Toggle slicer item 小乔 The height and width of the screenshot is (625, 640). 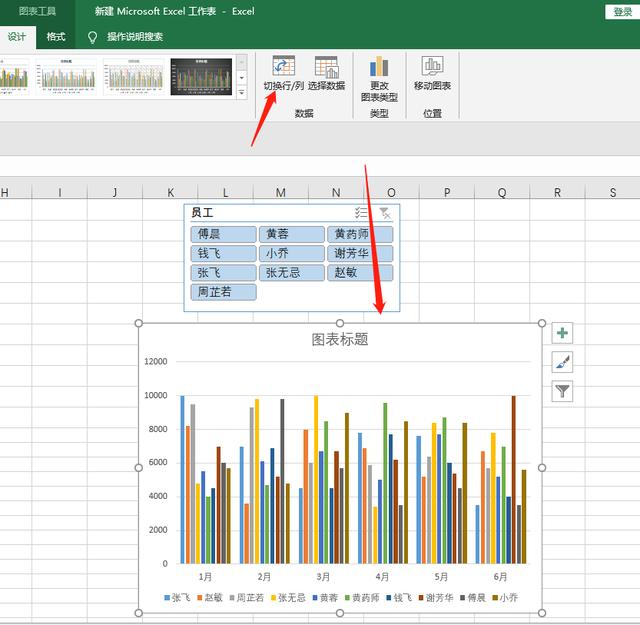click(x=291, y=253)
